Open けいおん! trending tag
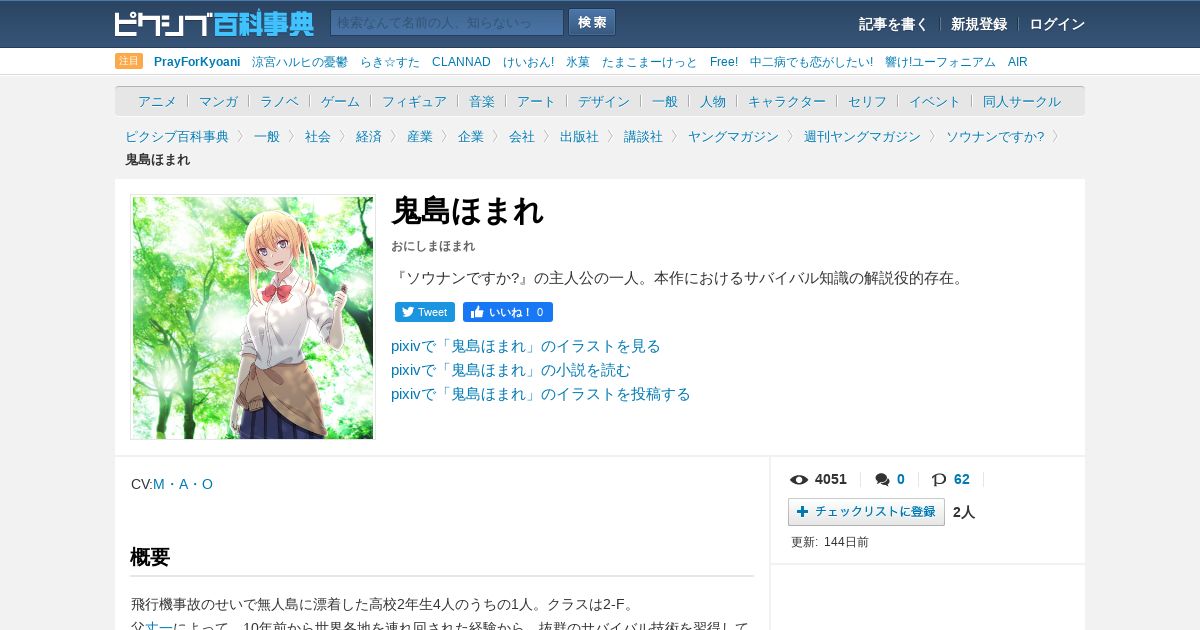The width and height of the screenshot is (1200, 630). 528,62
